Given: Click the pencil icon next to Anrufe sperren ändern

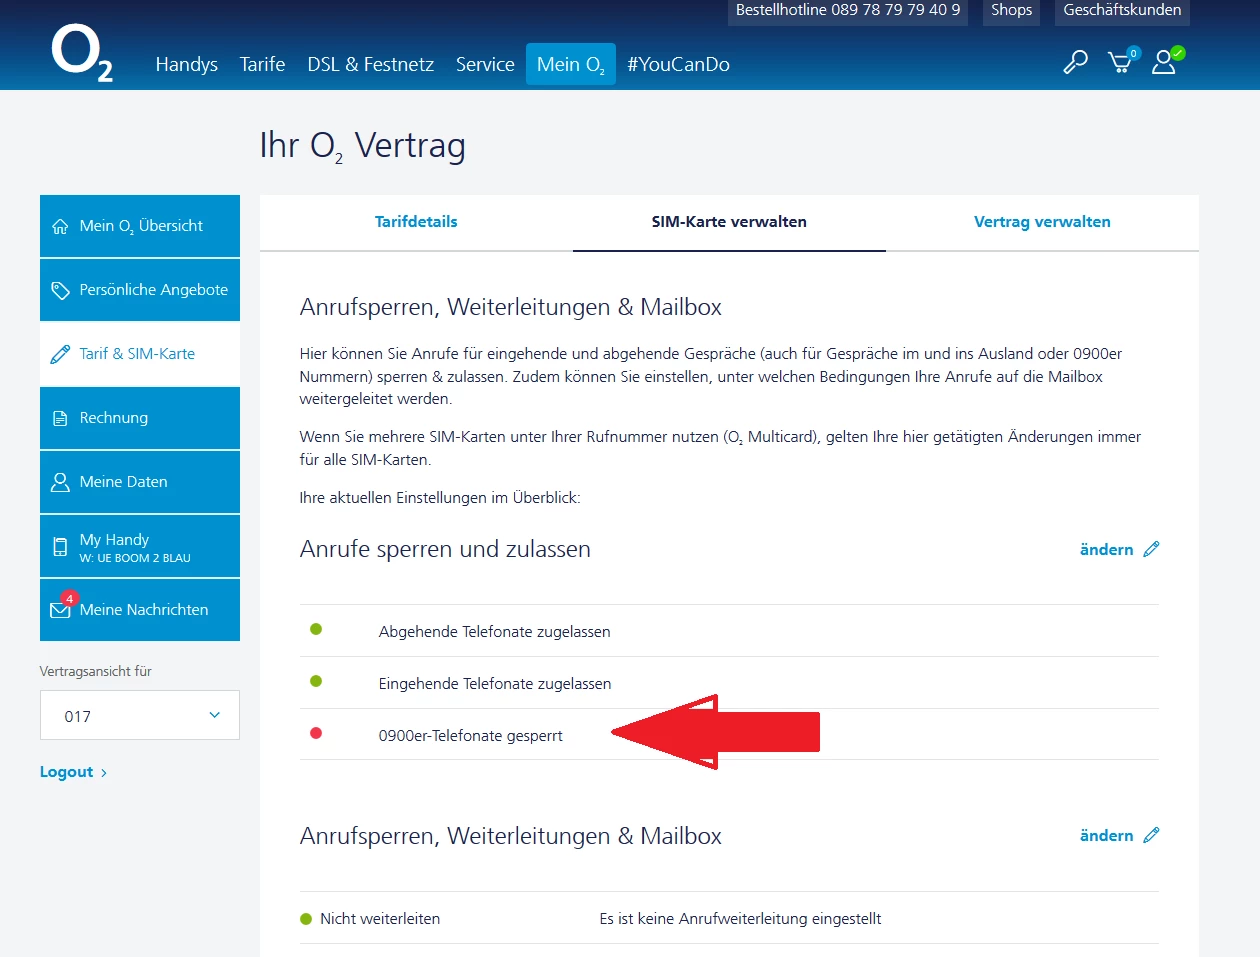Looking at the screenshot, I should (1151, 549).
